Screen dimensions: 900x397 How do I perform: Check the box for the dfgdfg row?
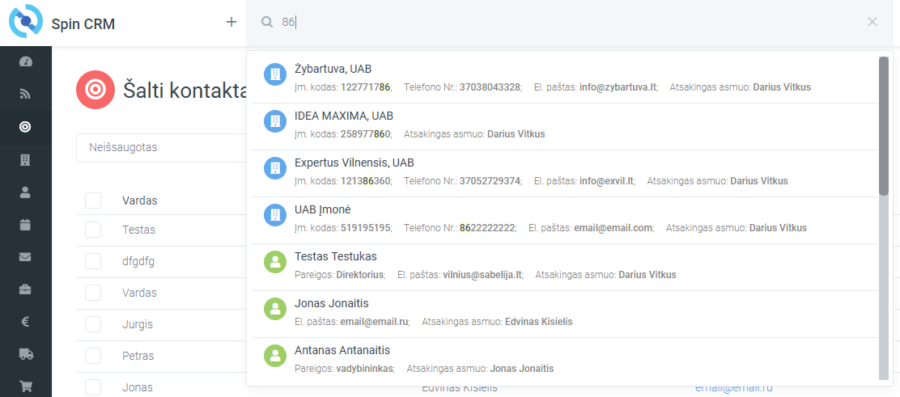click(93, 262)
